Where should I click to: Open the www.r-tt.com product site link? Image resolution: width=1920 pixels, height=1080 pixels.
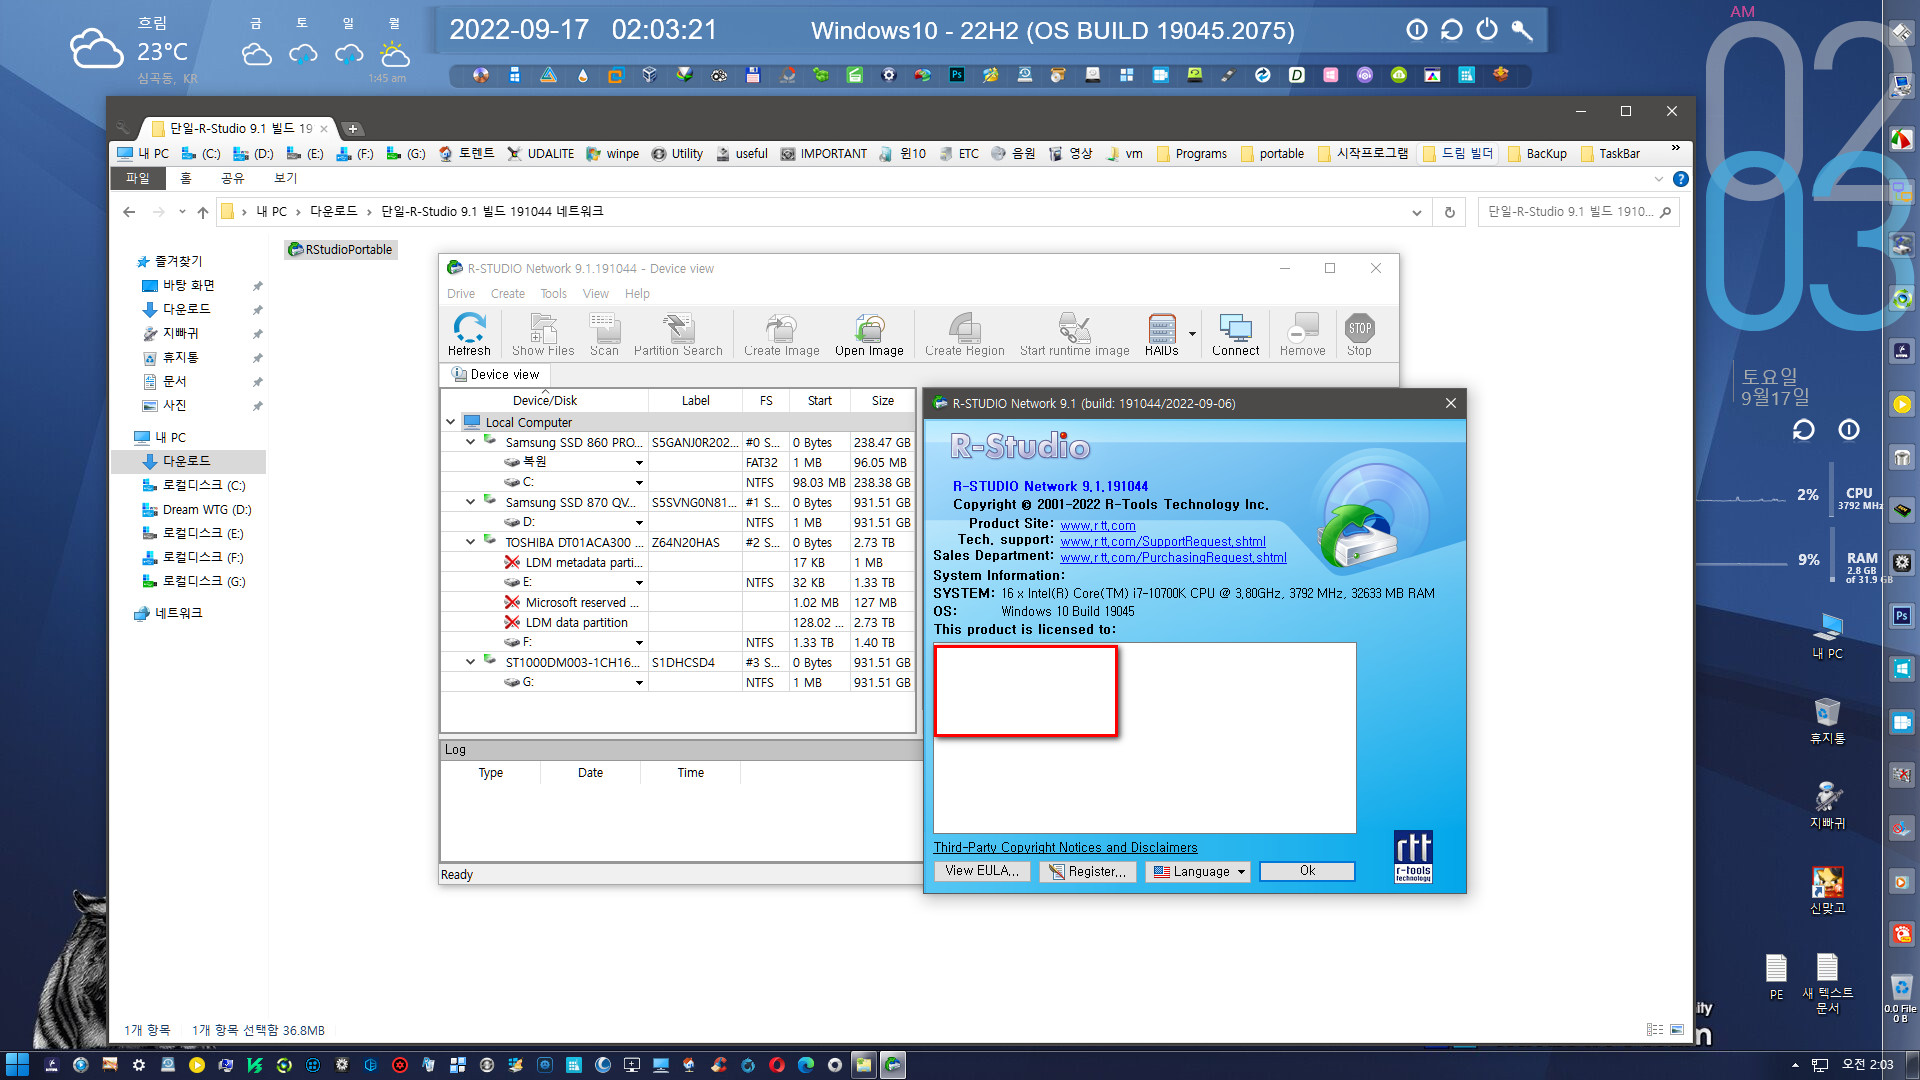1098,525
